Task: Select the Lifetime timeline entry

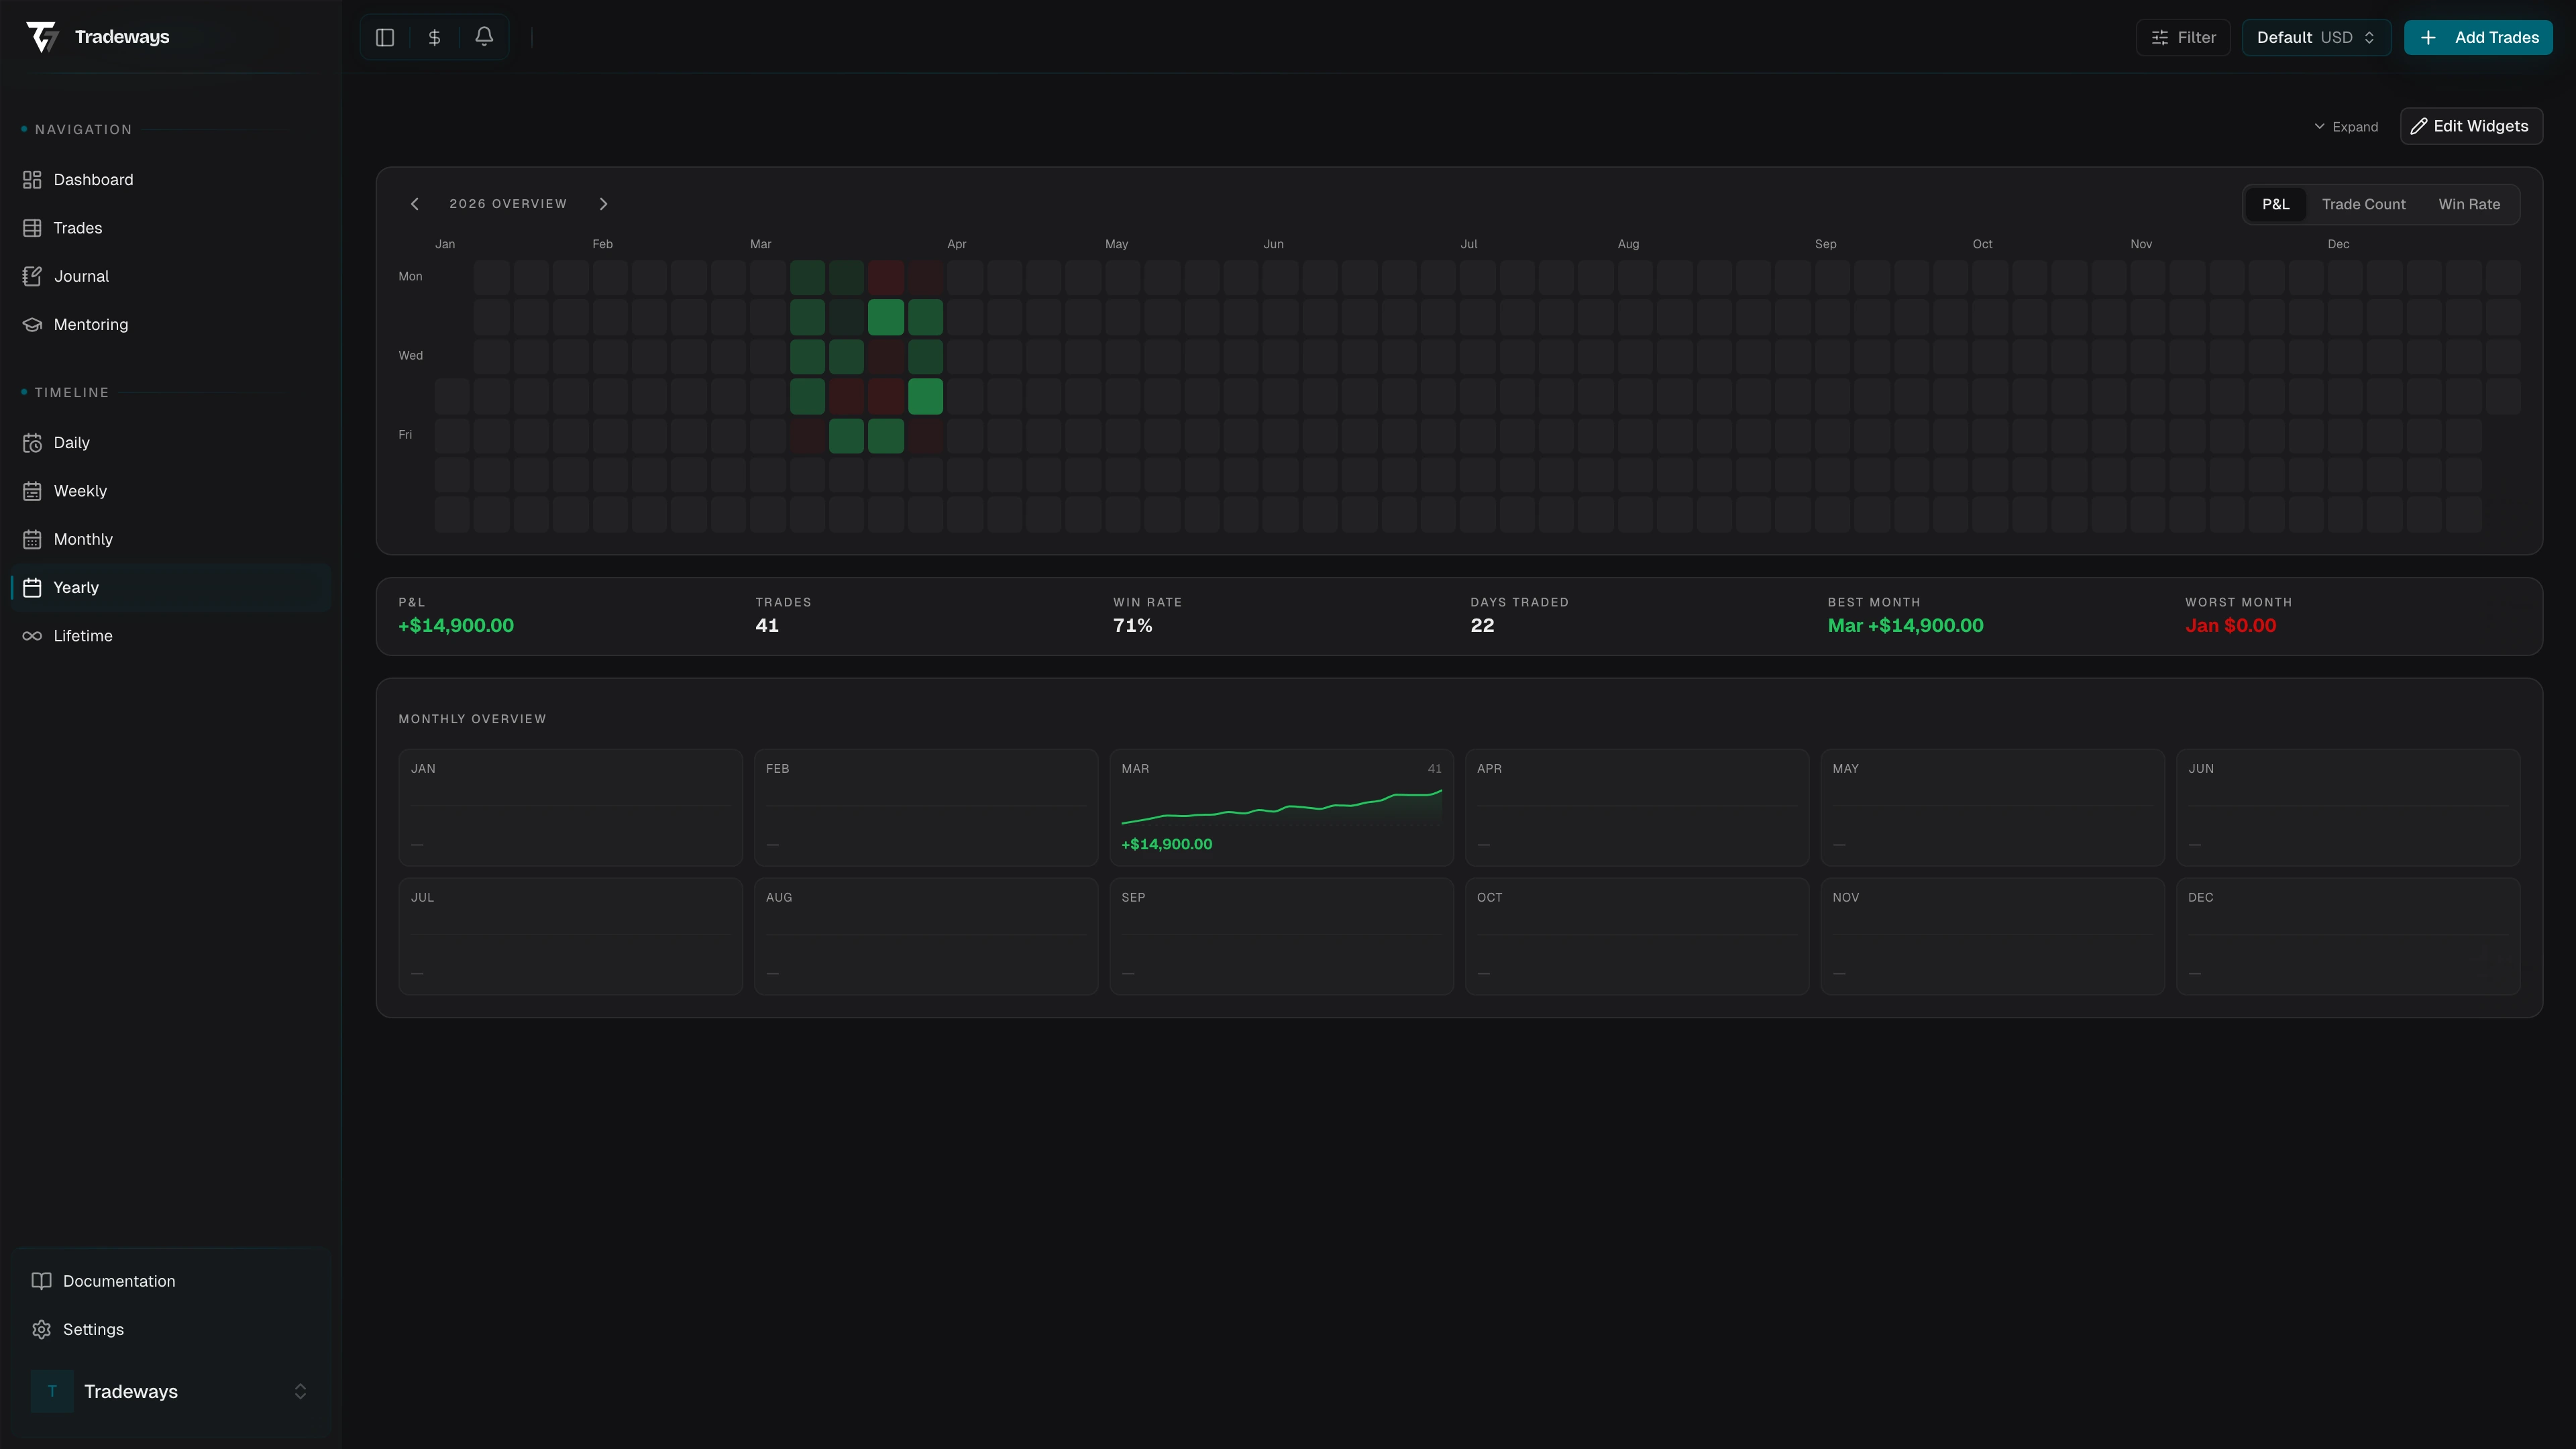Action: (83, 635)
